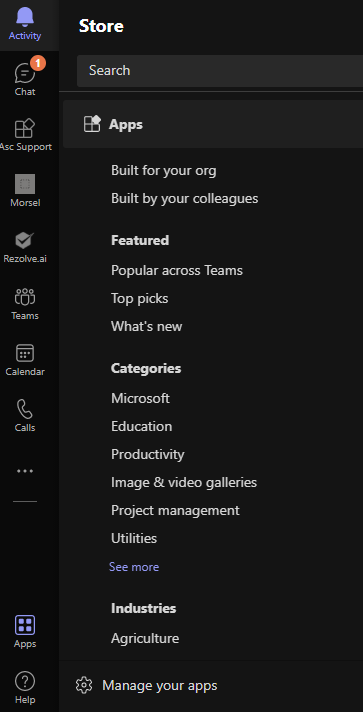Open the Asc Support app icon
Image resolution: width=363 pixels, height=712 pixels.
25,128
